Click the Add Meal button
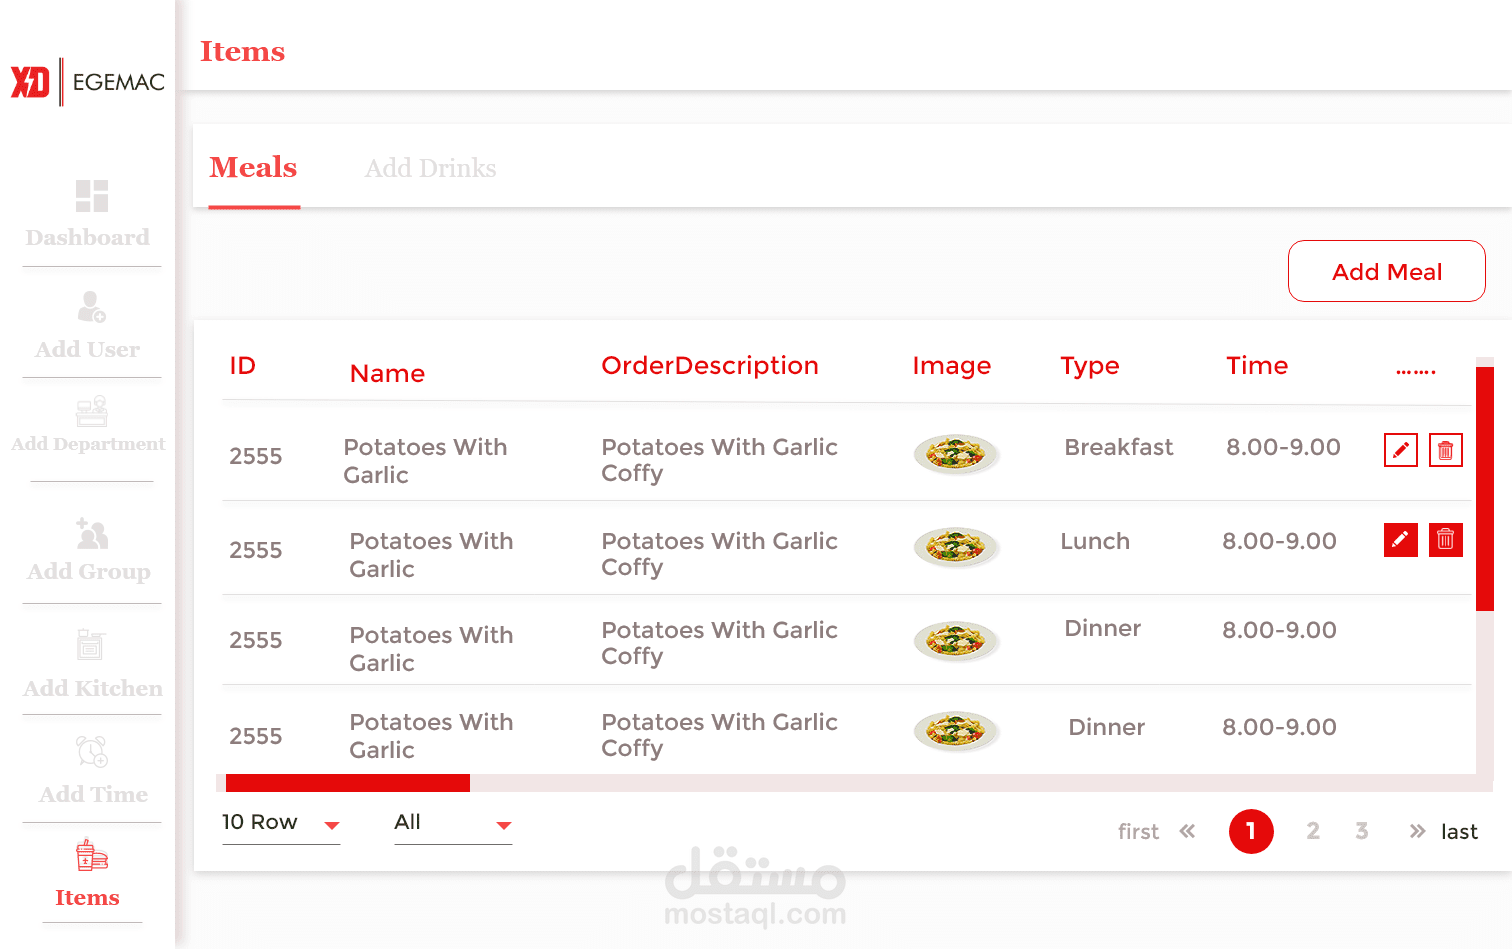Viewport: 1512px width, 949px height. click(x=1387, y=271)
